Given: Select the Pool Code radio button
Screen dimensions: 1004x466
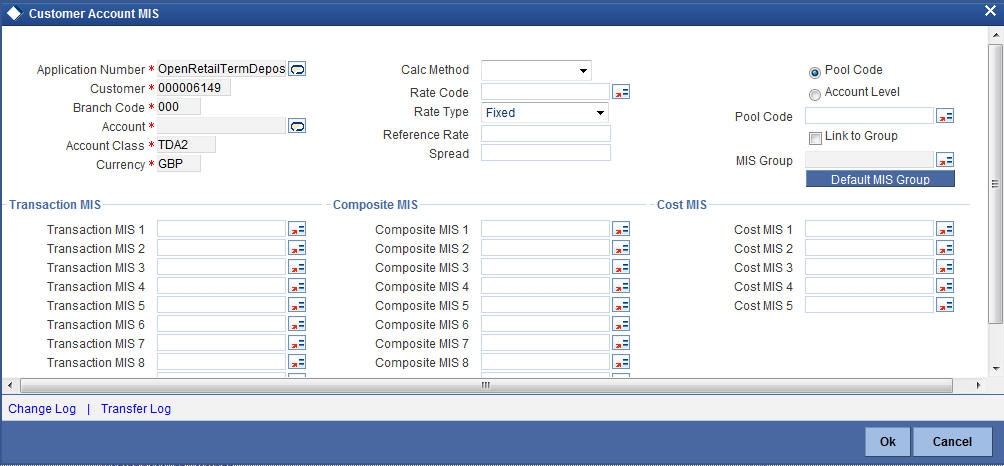Looking at the screenshot, I should click(815, 72).
